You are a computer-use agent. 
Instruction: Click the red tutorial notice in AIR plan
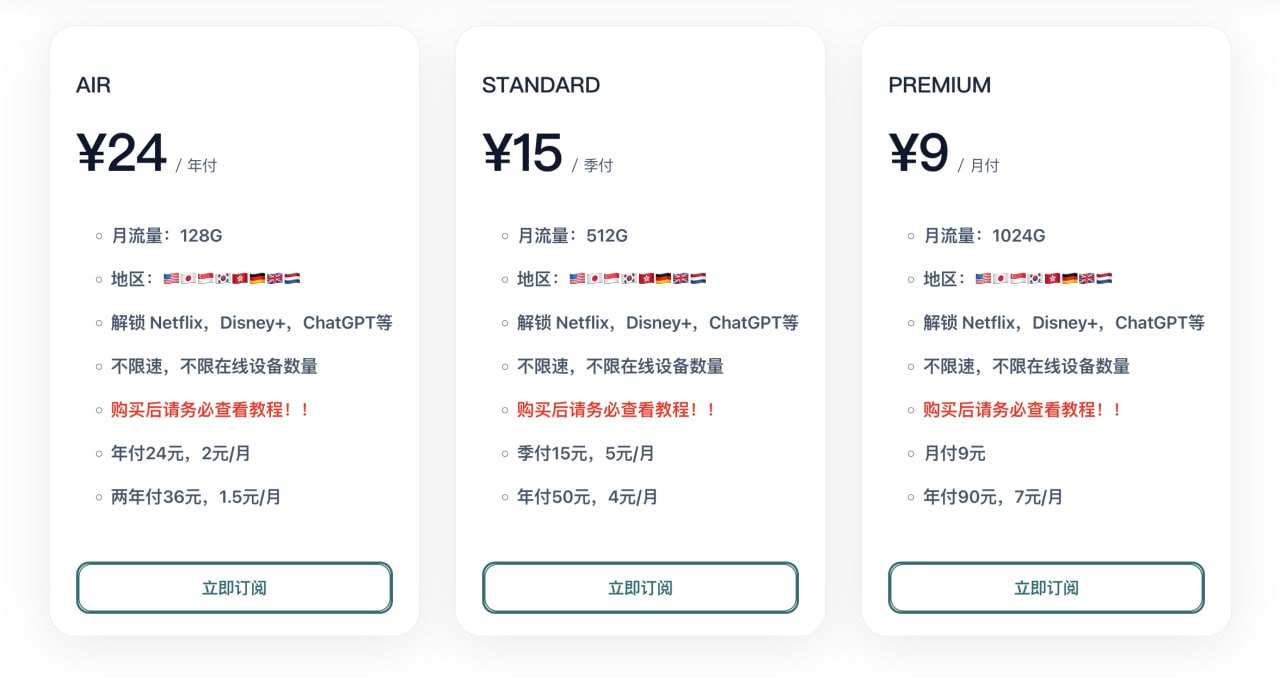[210, 410]
